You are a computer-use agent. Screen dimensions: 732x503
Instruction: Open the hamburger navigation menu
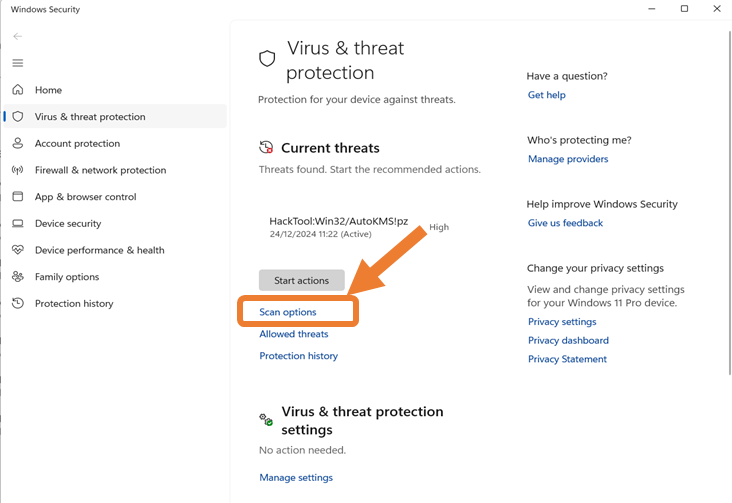pyautogui.click(x=17, y=63)
